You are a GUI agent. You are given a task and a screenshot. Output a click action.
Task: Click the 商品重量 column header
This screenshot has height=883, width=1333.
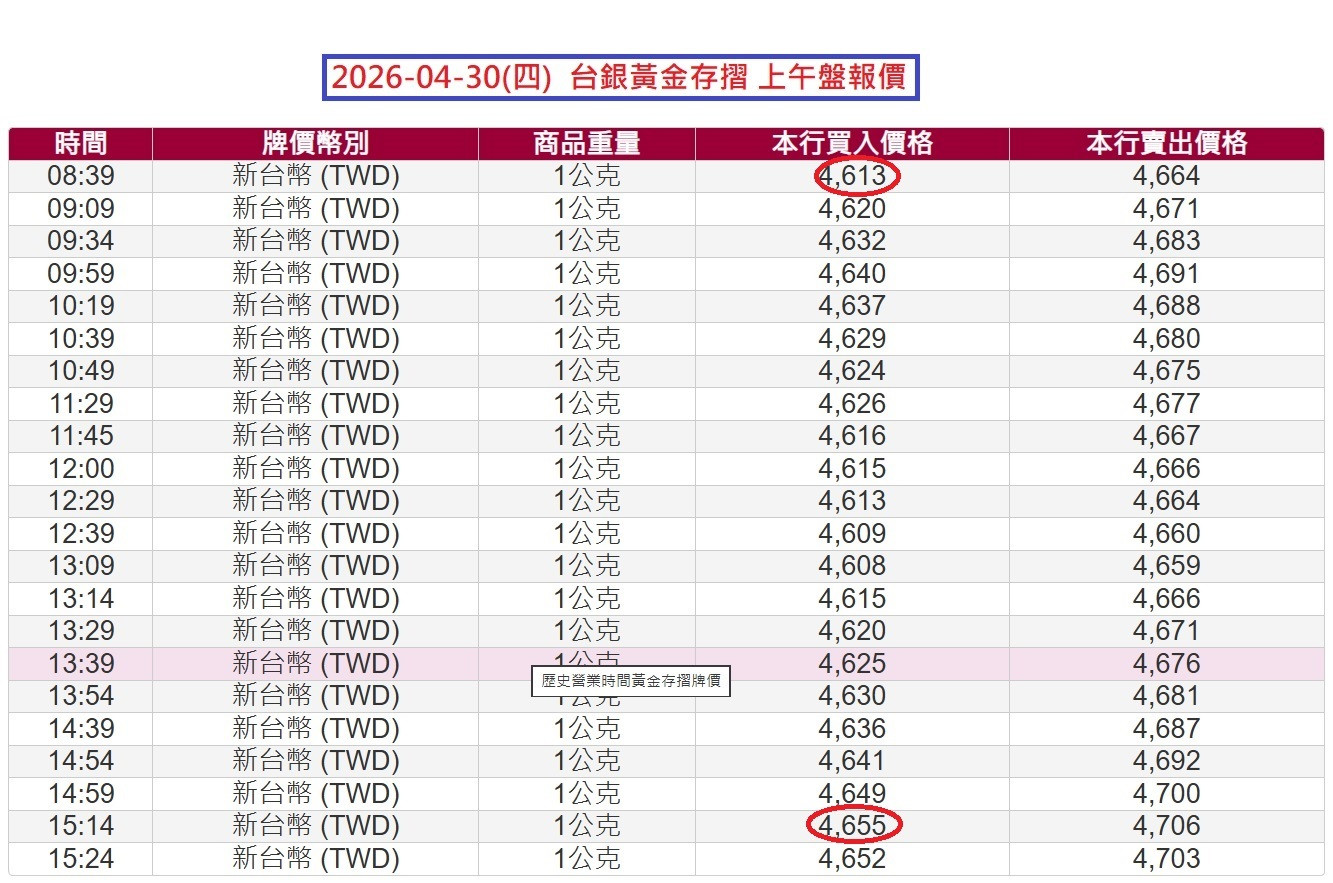tap(586, 143)
